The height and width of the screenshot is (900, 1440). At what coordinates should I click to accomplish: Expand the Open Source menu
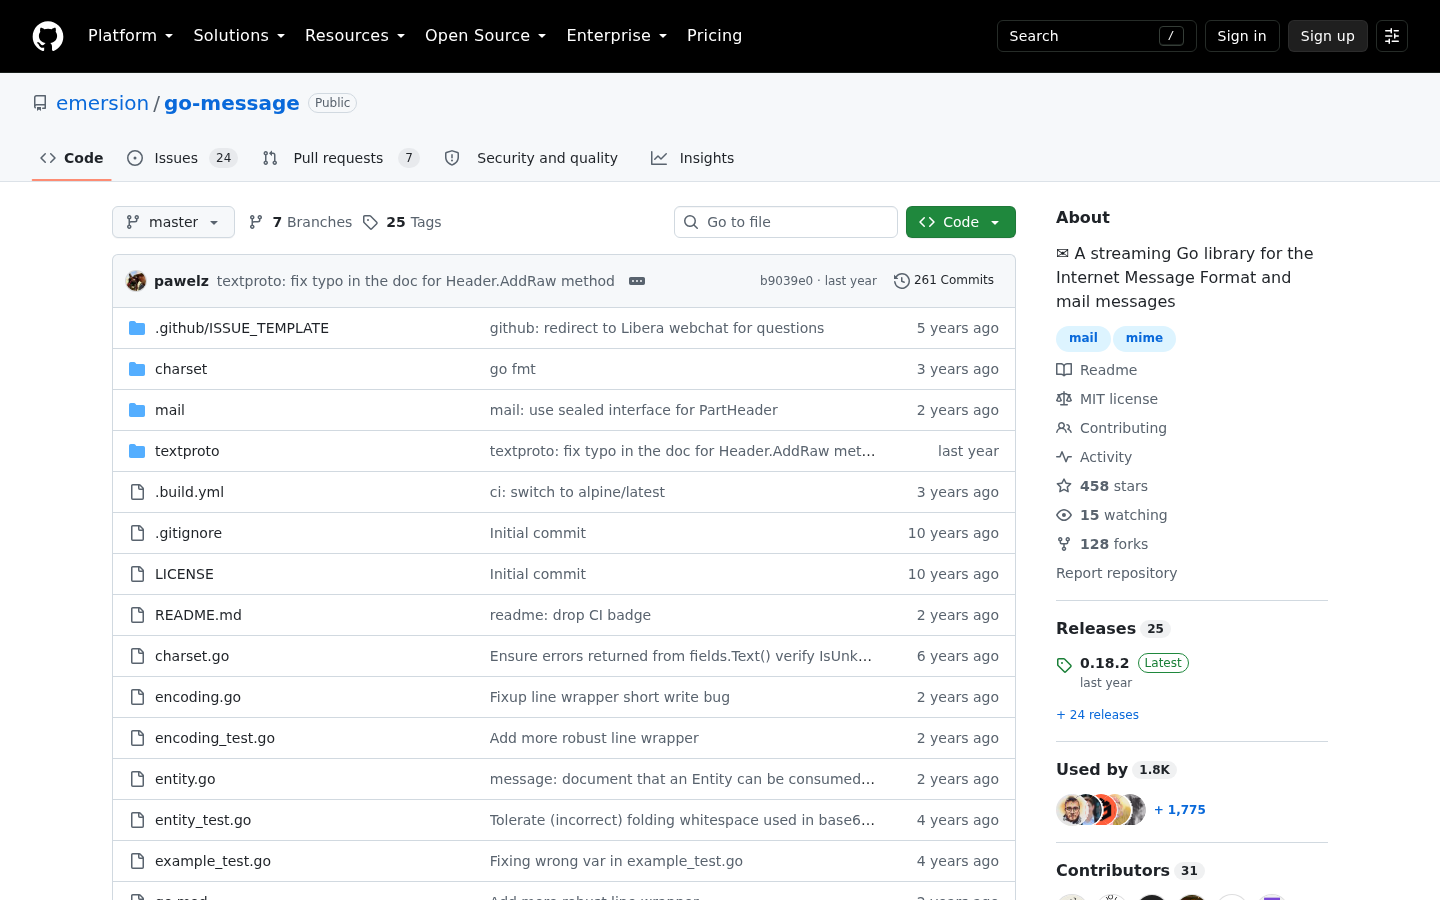[485, 36]
